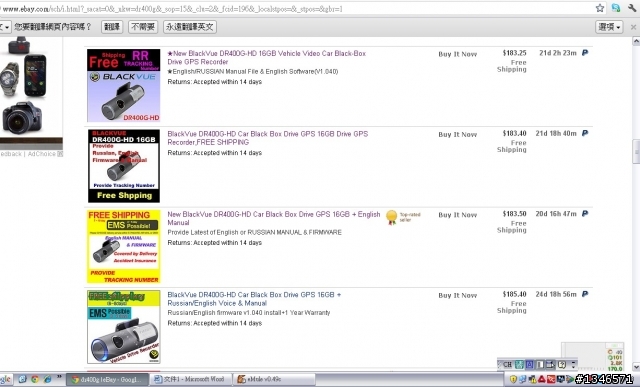Click the $185.40 price
The width and height of the screenshot is (640, 387).
(x=514, y=294)
